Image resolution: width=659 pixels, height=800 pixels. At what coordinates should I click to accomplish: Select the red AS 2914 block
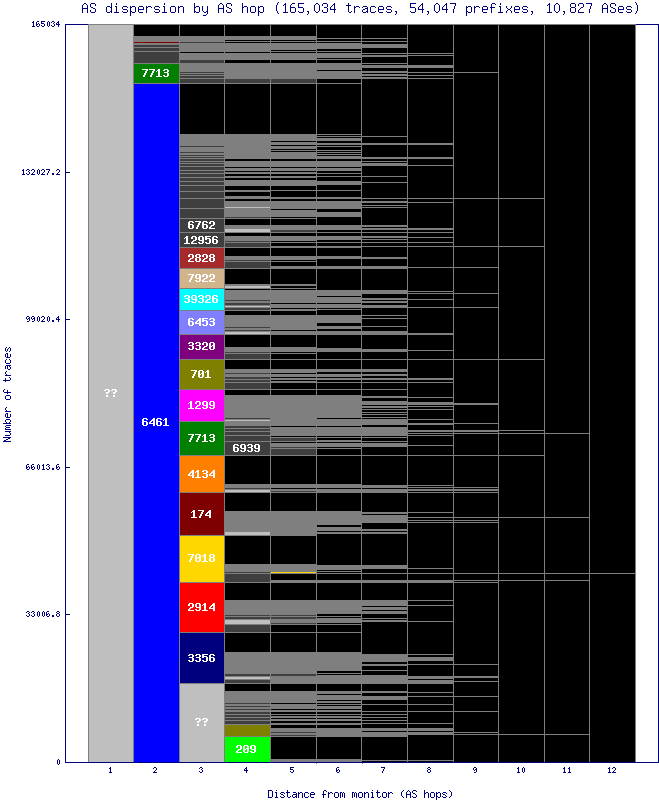tap(201, 607)
